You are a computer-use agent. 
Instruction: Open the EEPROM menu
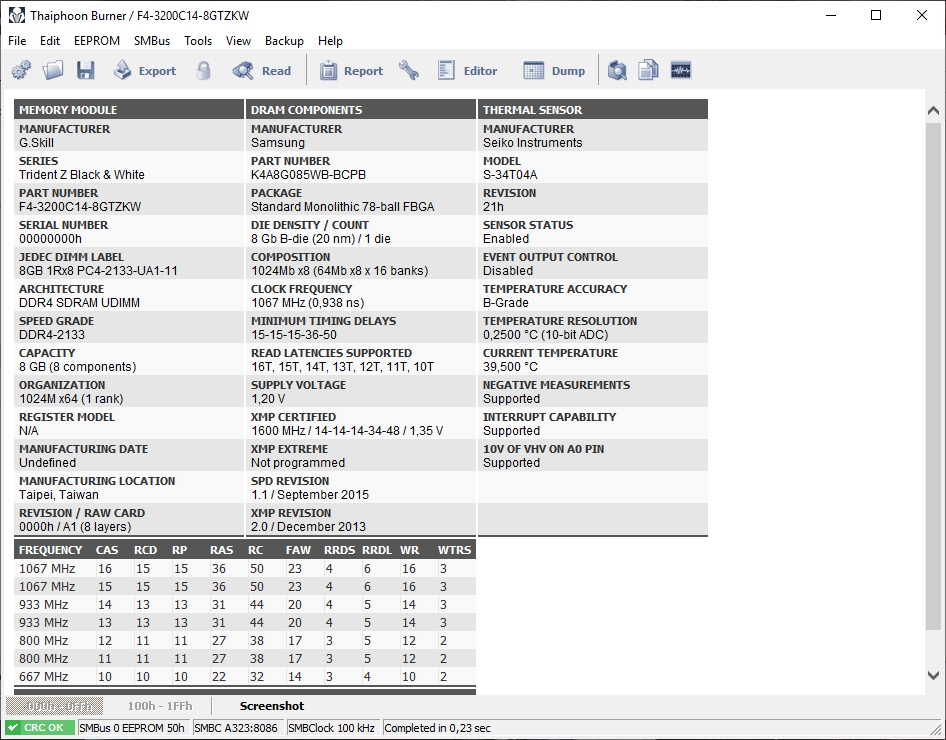tap(97, 41)
